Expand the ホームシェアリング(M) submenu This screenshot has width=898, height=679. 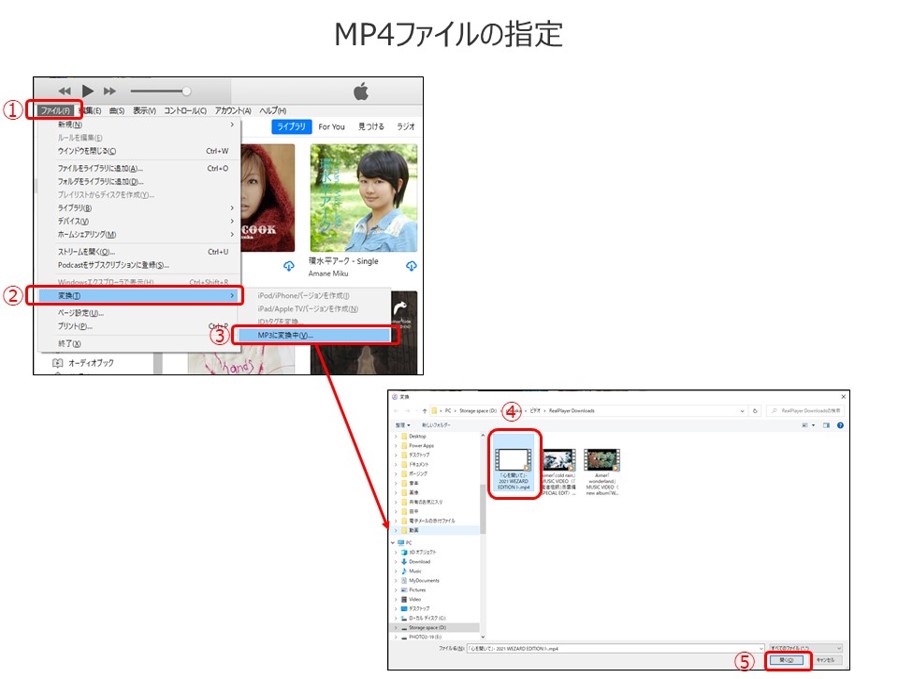(139, 234)
